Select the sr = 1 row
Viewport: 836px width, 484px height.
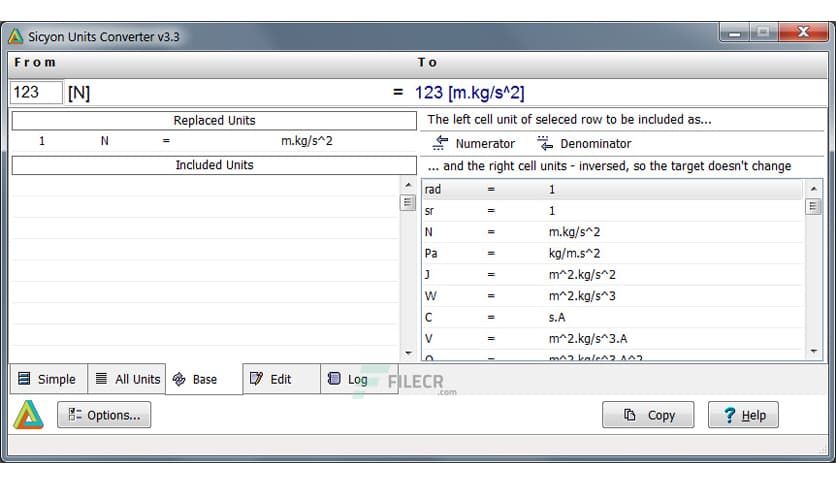tap(612, 211)
